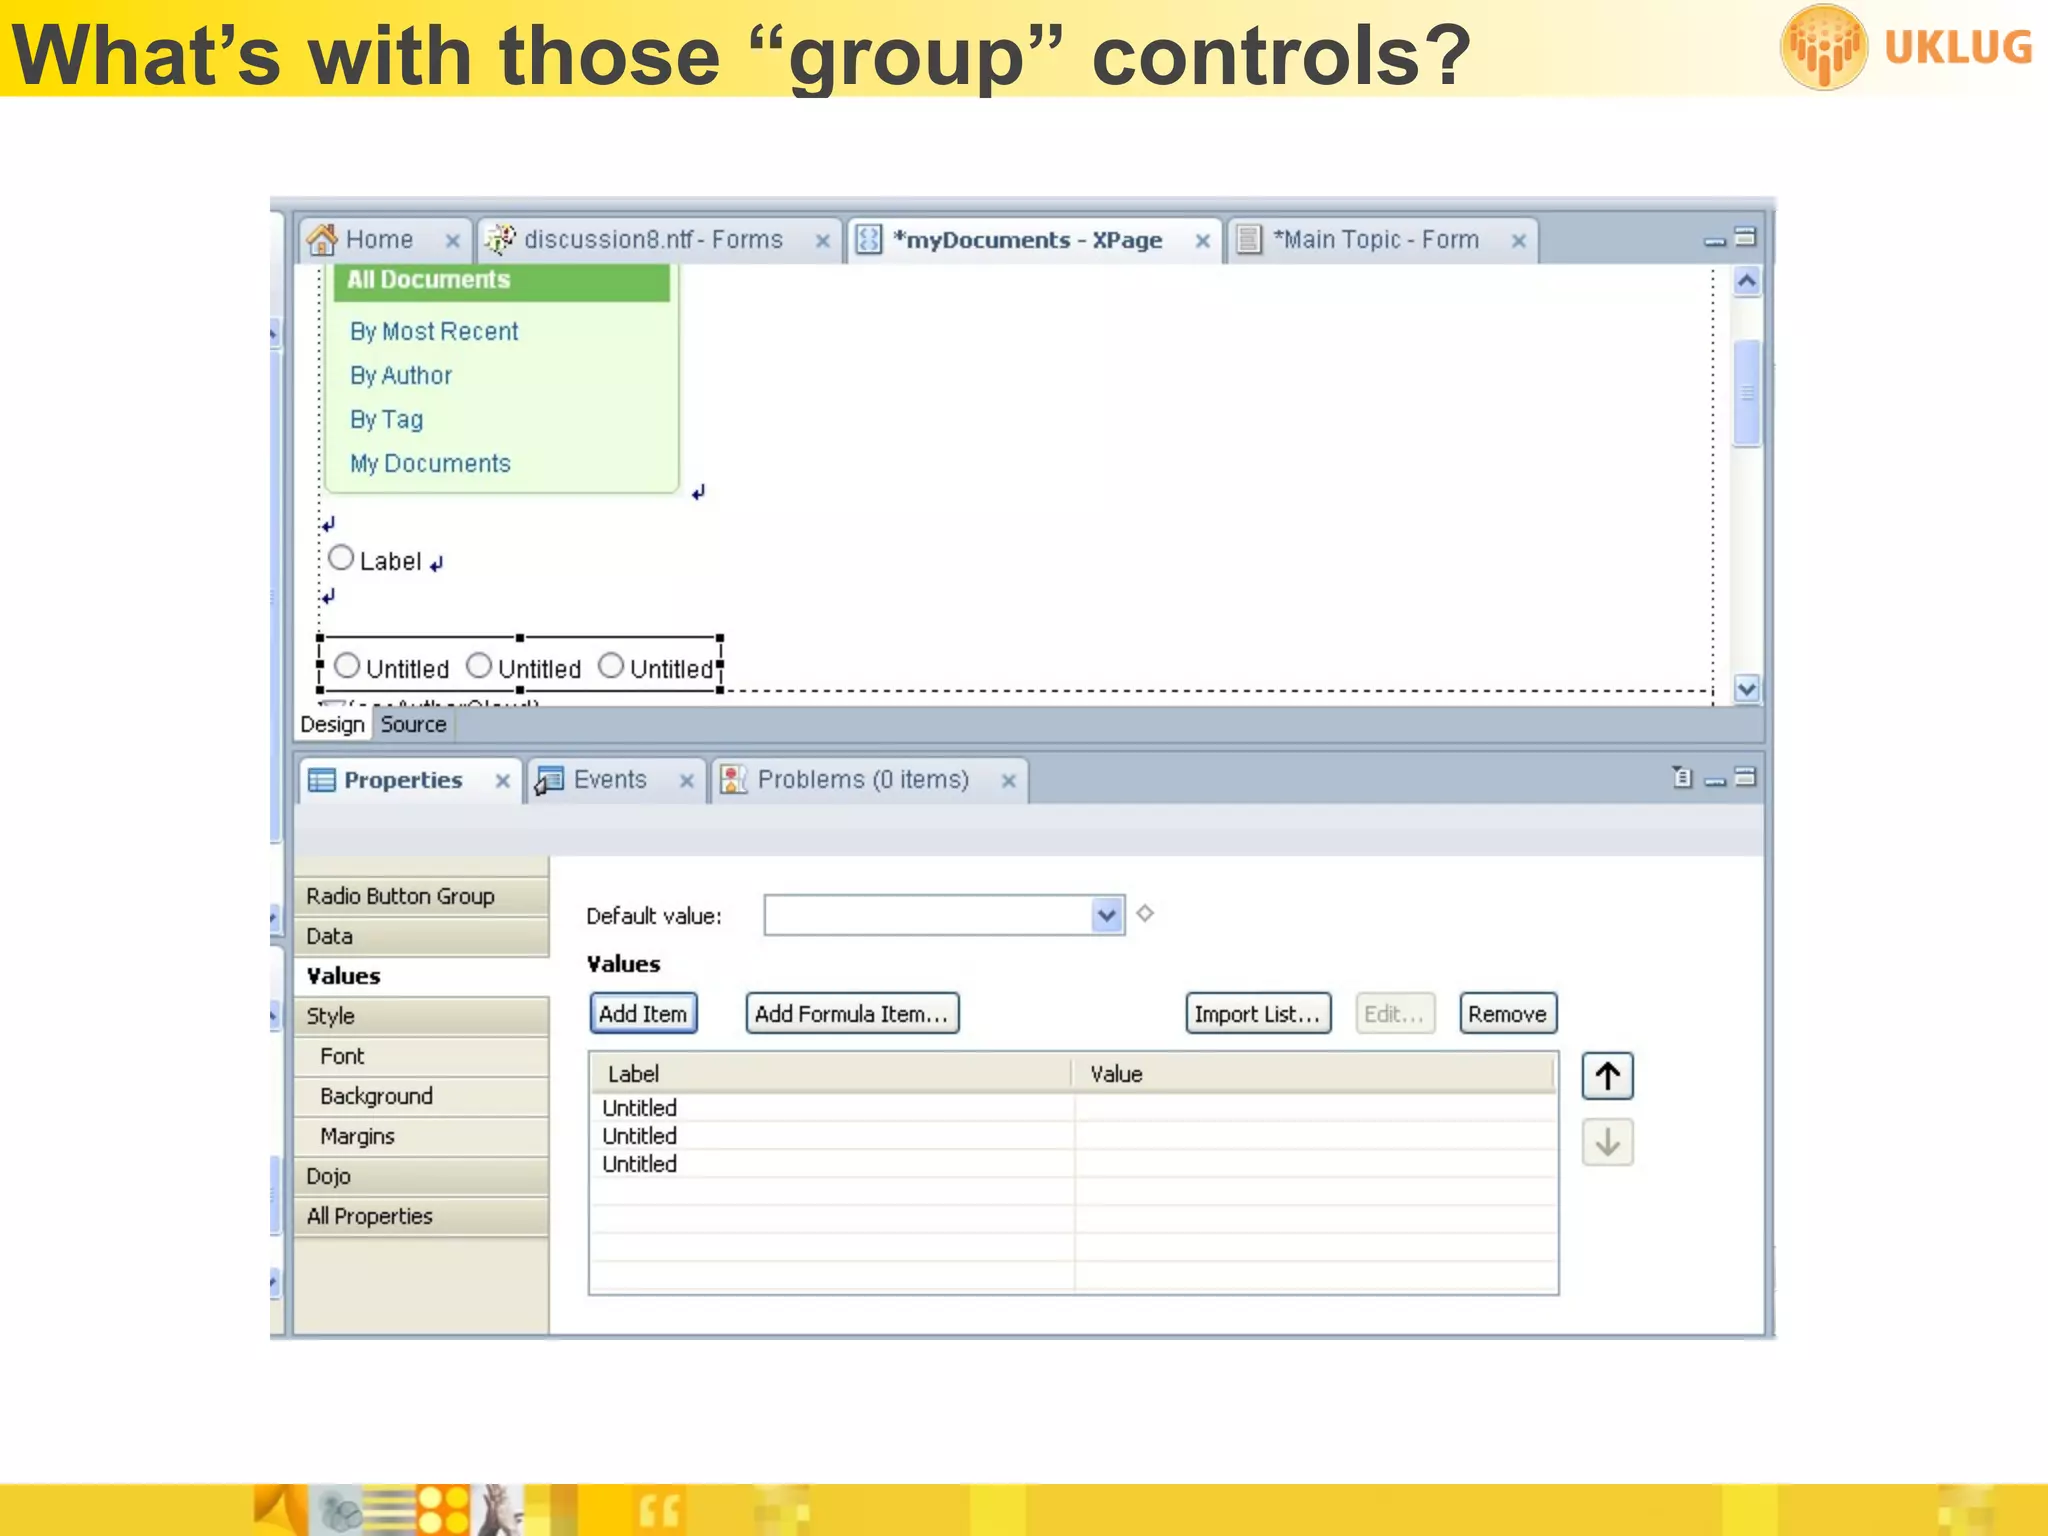Minimize the Properties panel
This screenshot has width=2048, height=1536.
click(x=1715, y=781)
